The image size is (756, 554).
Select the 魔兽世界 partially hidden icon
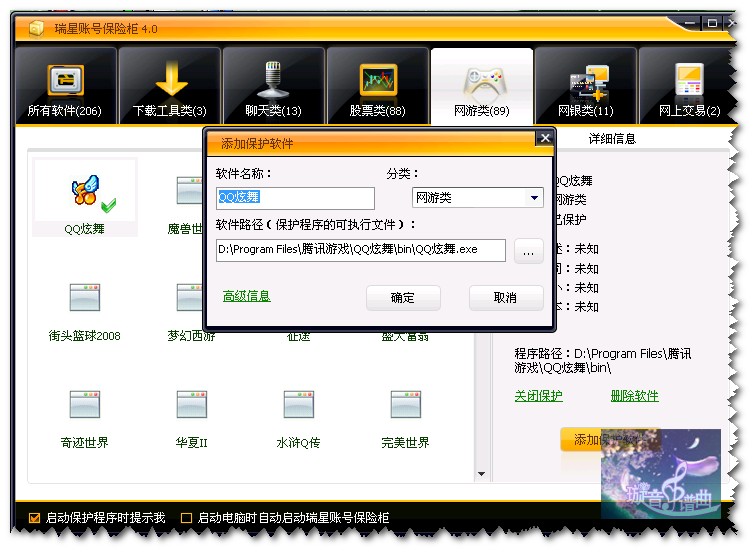[189, 190]
